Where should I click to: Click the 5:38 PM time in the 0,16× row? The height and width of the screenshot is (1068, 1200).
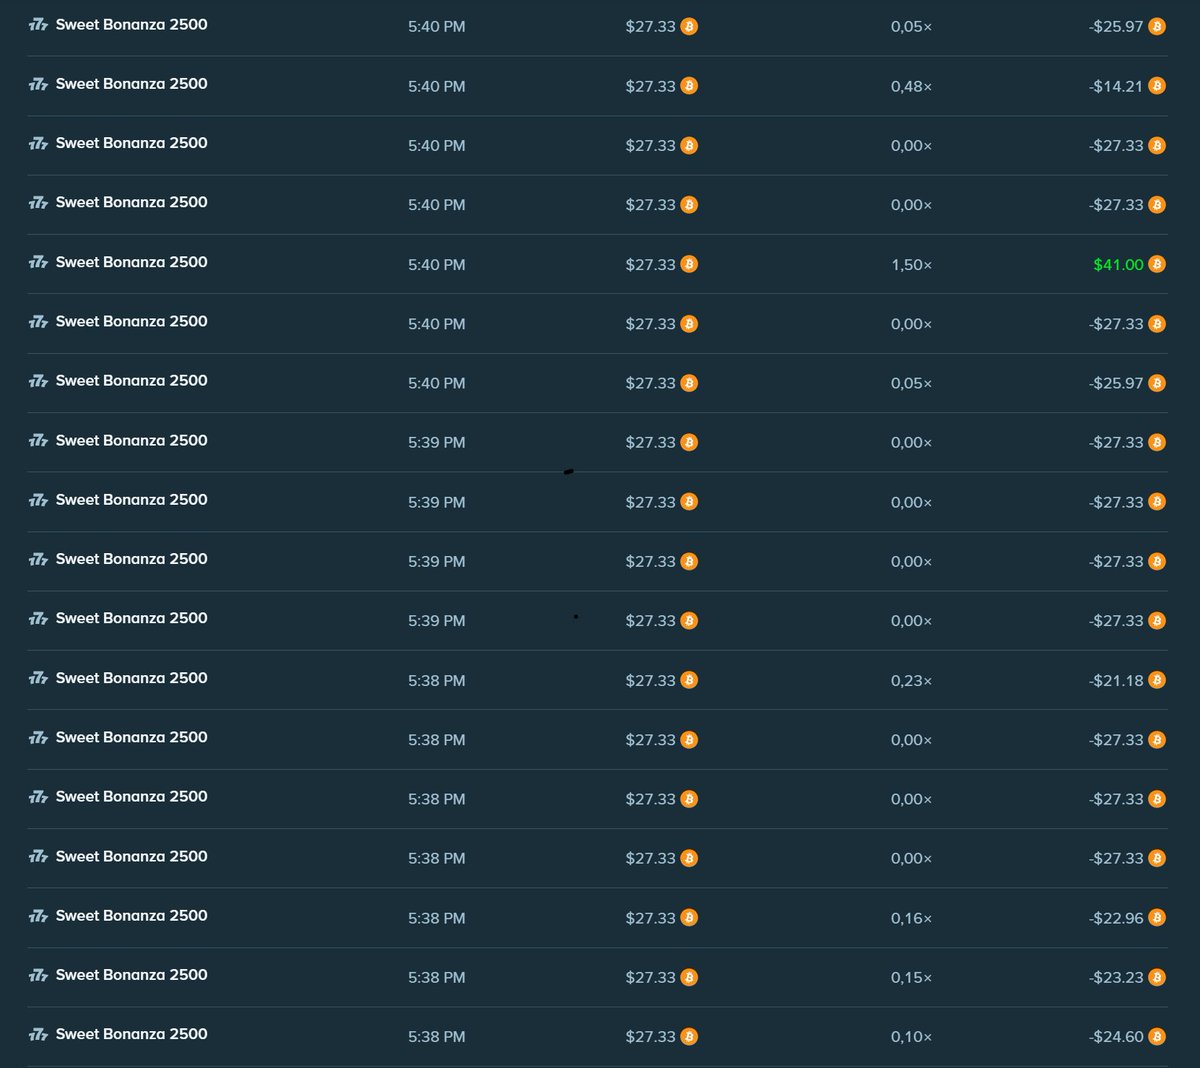tap(436, 918)
